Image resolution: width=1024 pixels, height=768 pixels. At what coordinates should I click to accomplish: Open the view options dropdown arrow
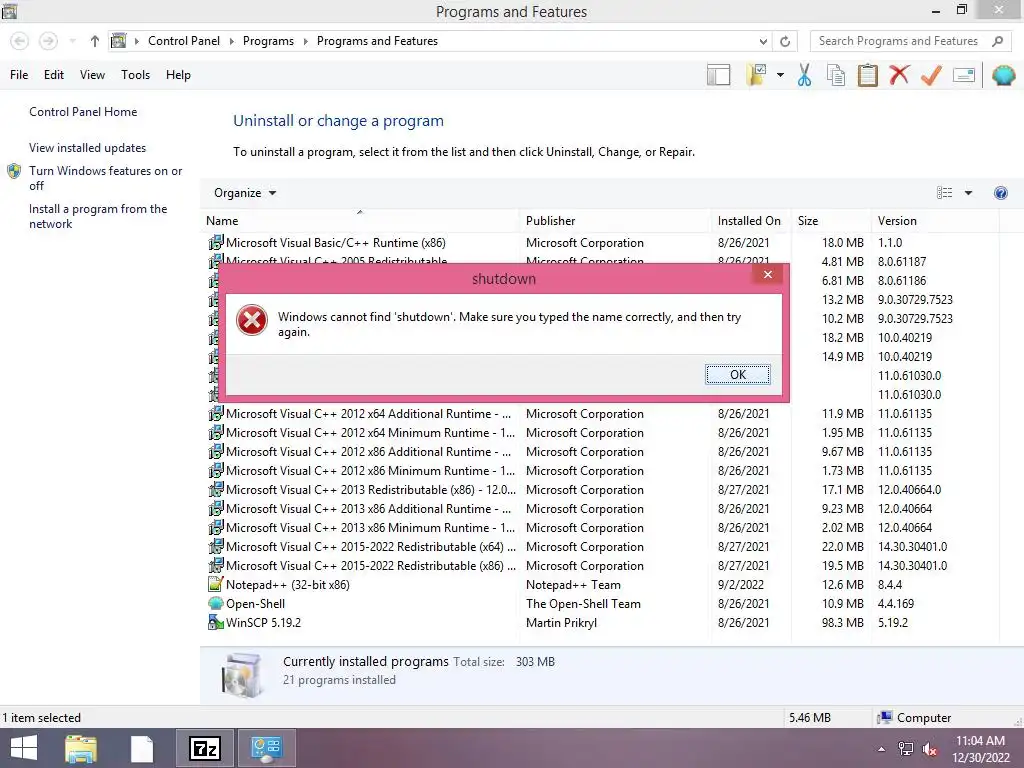click(968, 193)
